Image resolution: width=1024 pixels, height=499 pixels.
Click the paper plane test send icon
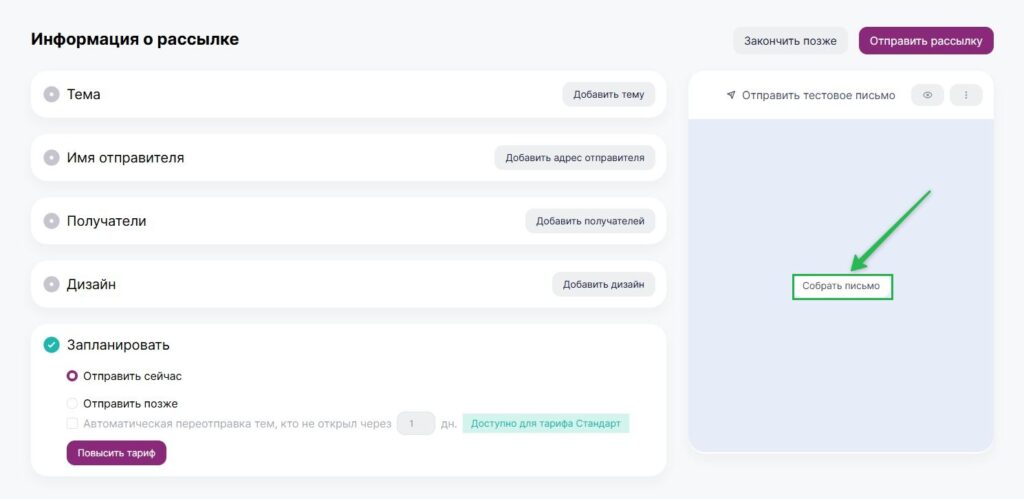[731, 95]
